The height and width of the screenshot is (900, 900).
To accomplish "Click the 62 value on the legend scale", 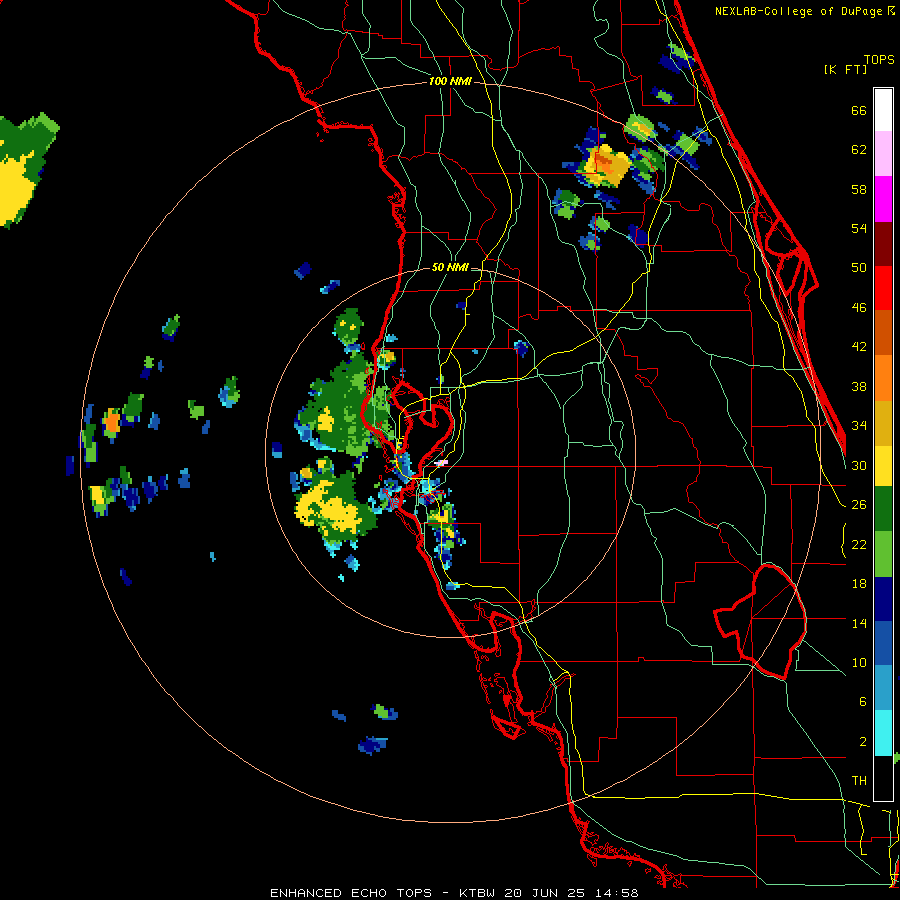I will coord(859,150).
